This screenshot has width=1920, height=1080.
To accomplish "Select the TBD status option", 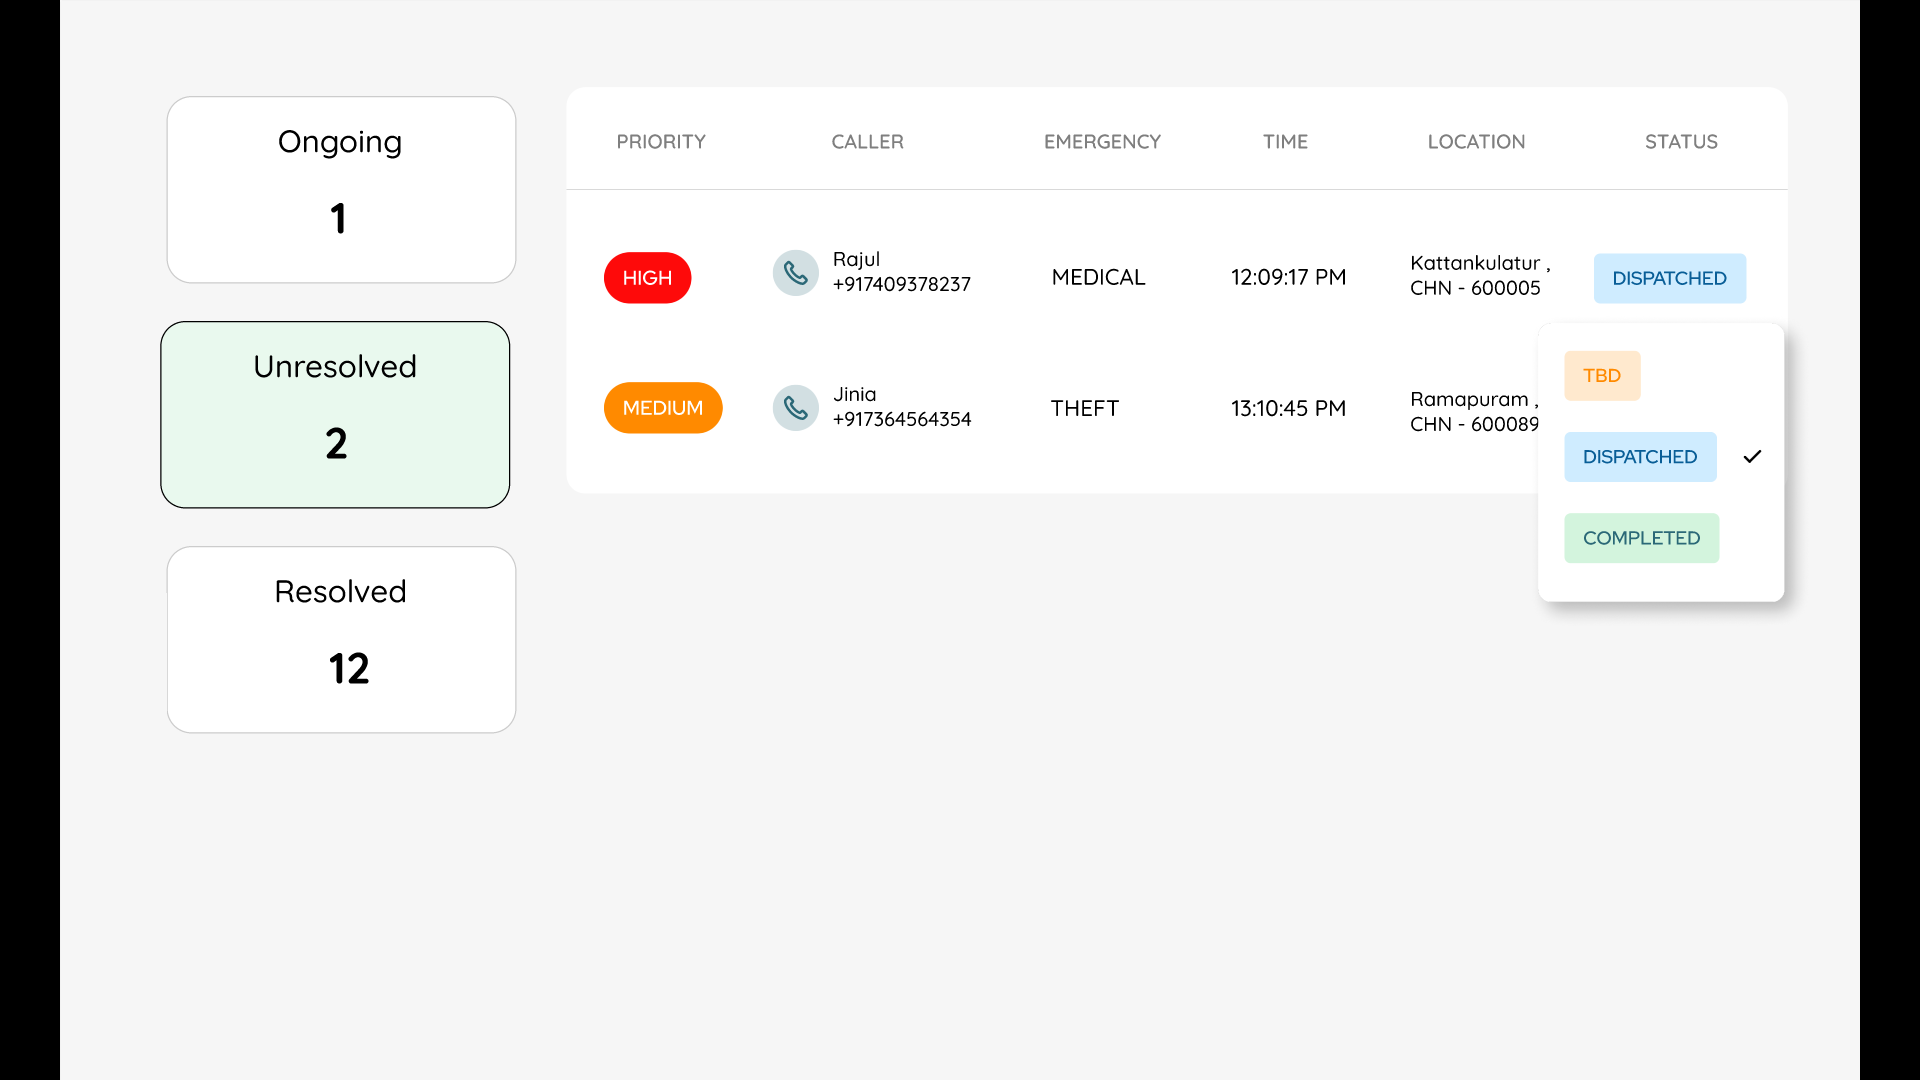I will [1601, 375].
